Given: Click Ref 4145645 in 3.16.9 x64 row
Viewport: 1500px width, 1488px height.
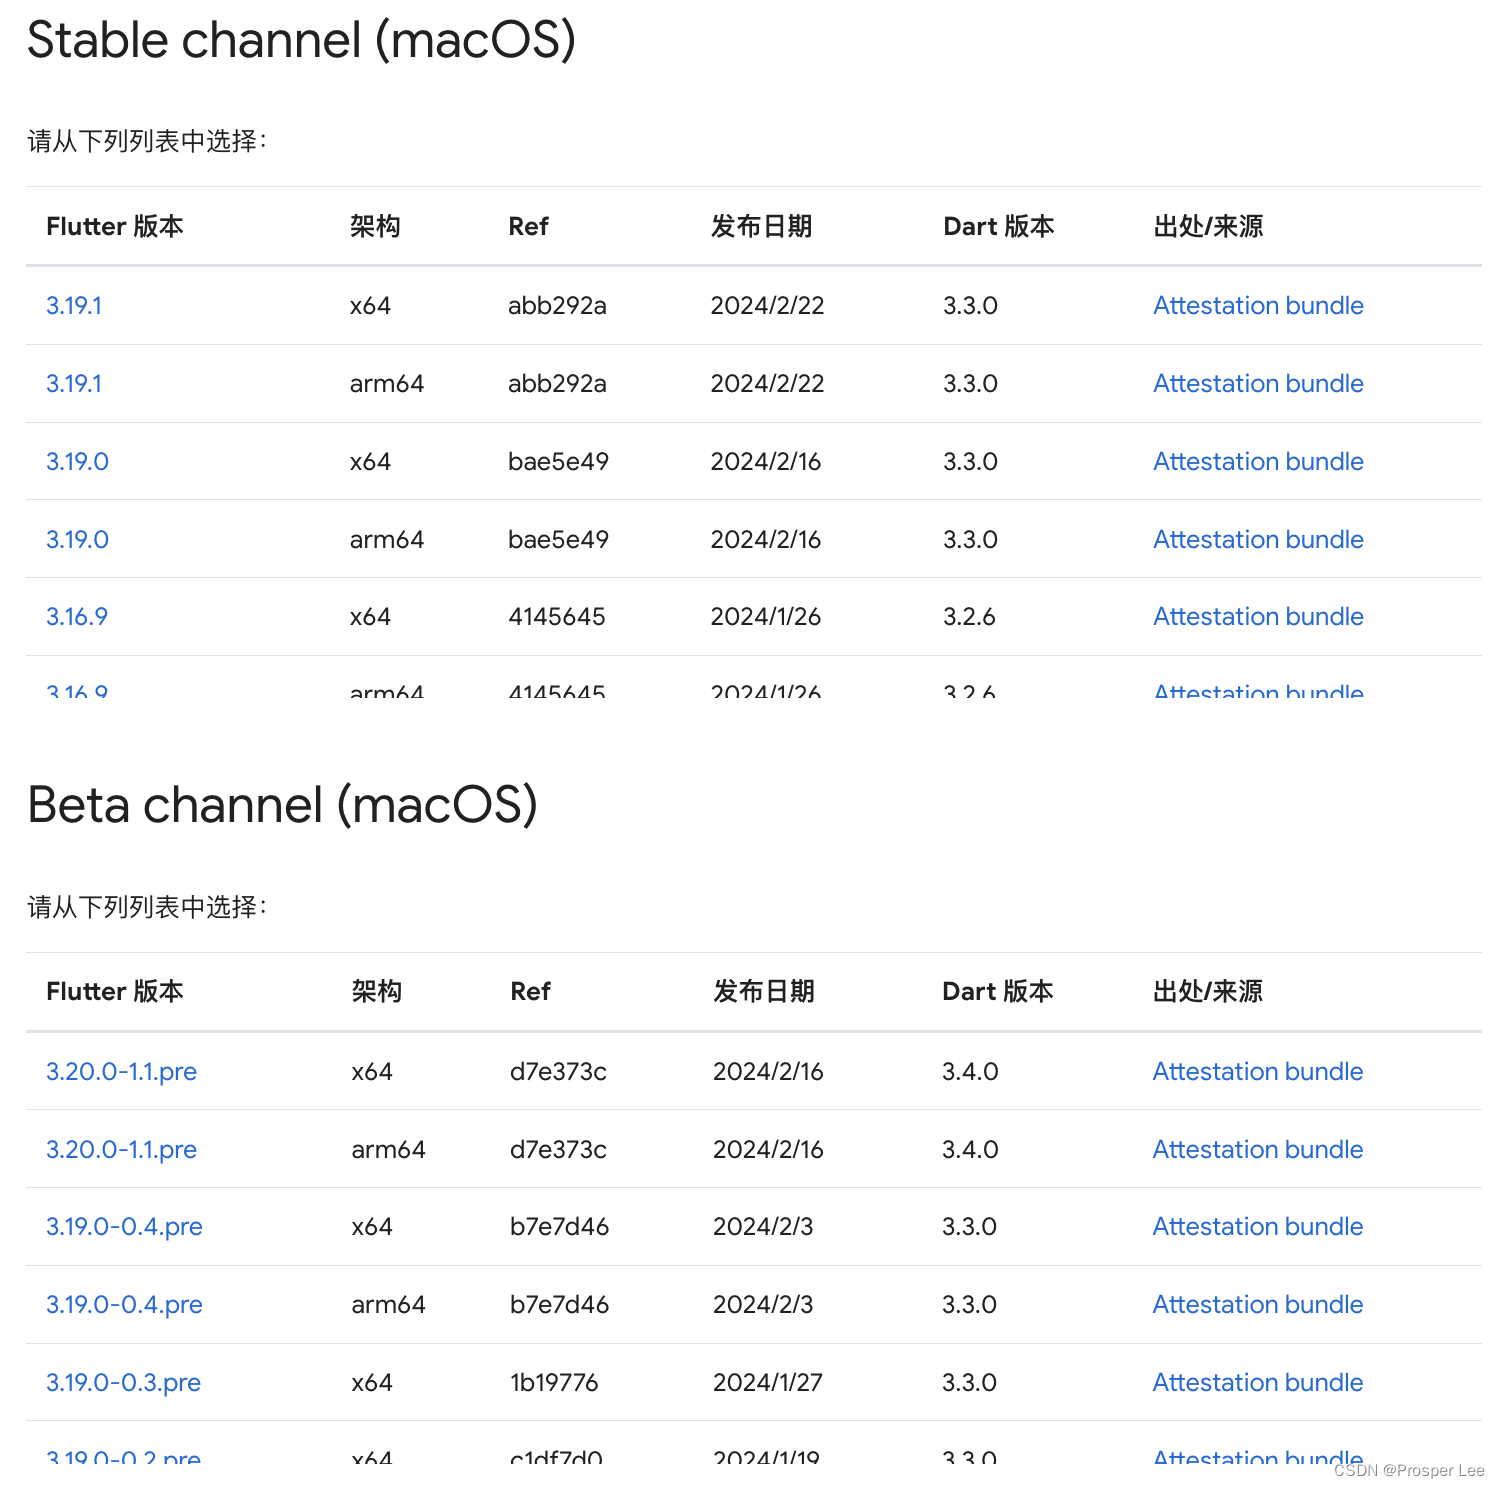Looking at the screenshot, I should [x=557, y=617].
